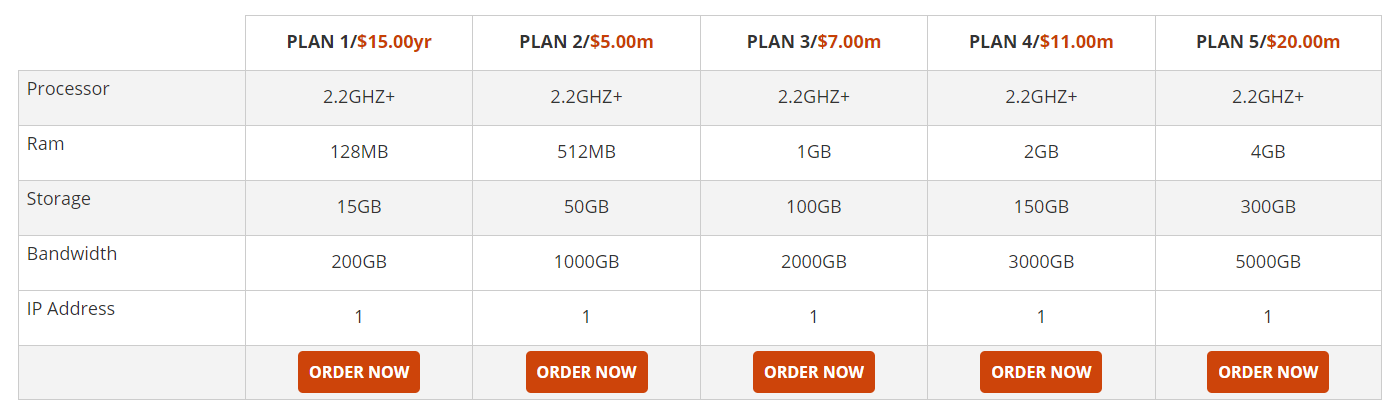
Task: Click the 128MB Ram cell
Action: click(x=359, y=153)
